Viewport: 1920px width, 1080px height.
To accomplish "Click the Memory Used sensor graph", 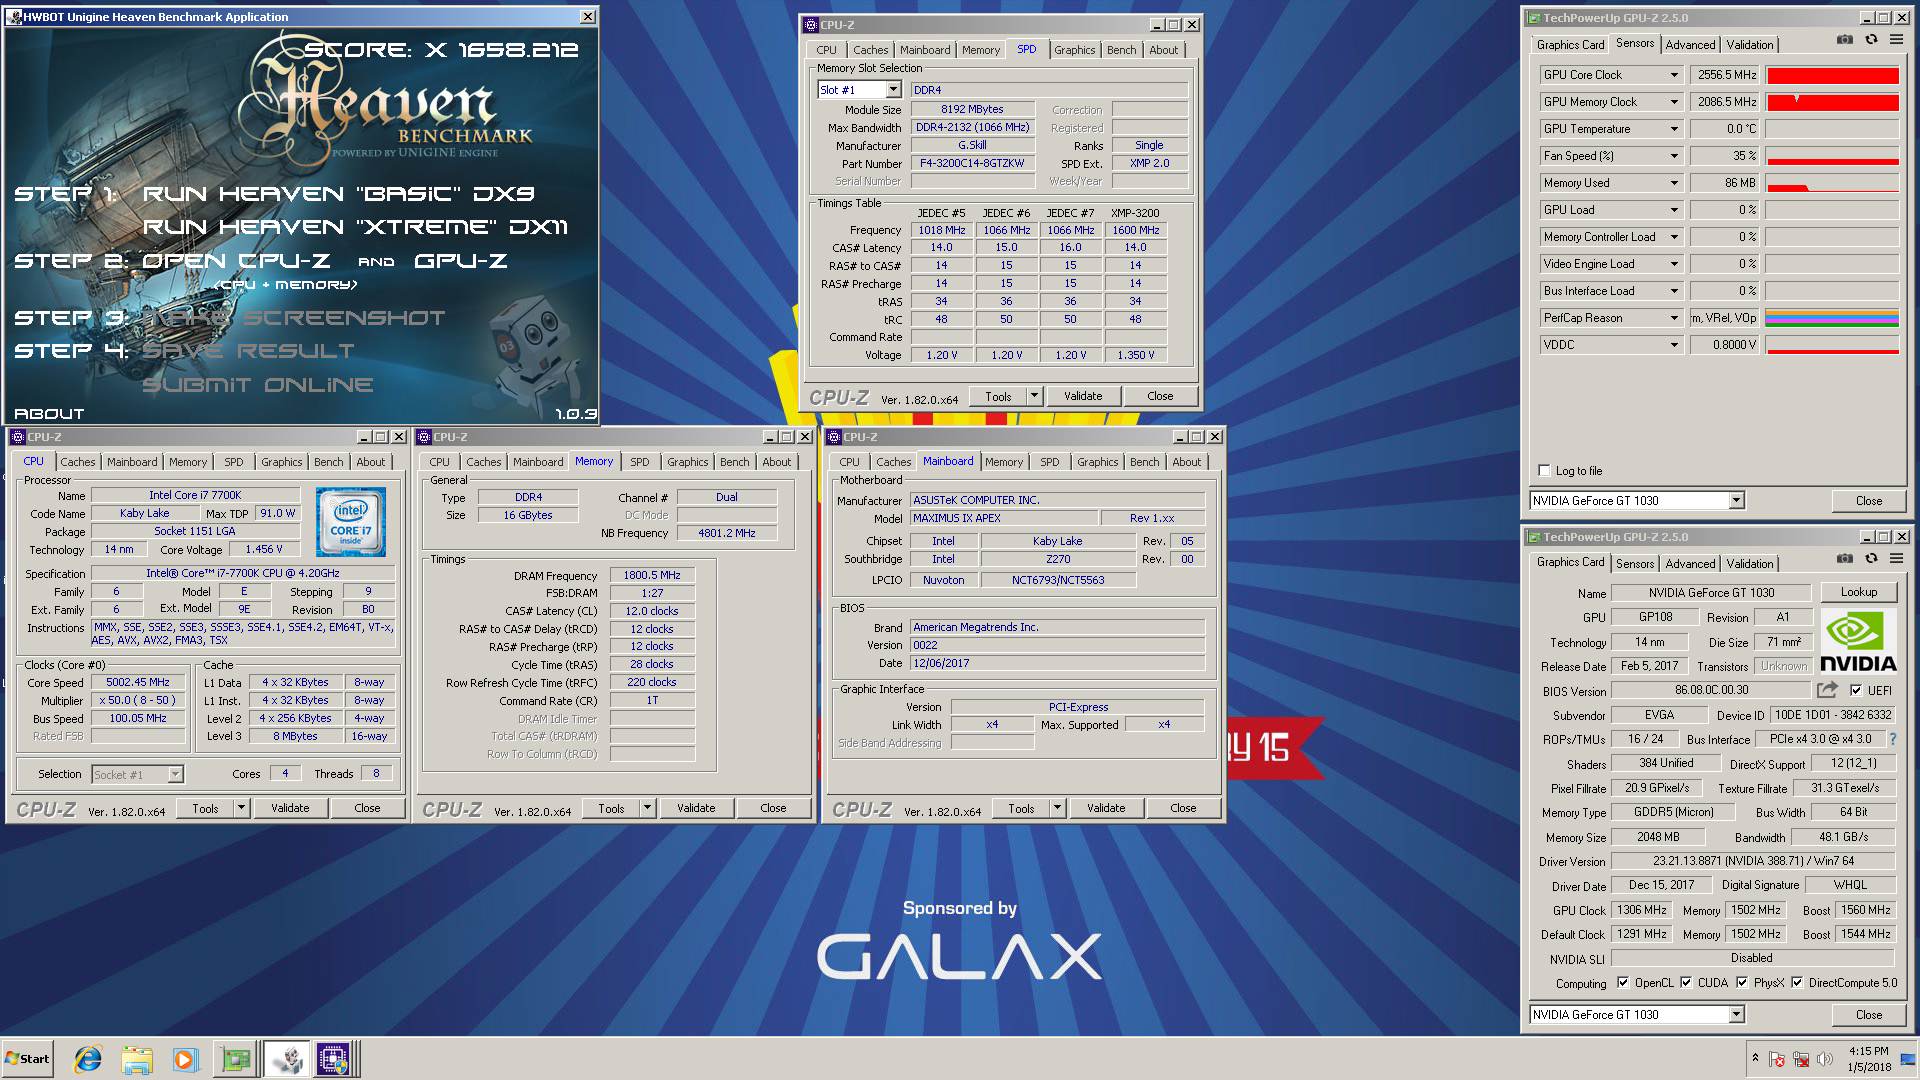I will pos(1832,183).
